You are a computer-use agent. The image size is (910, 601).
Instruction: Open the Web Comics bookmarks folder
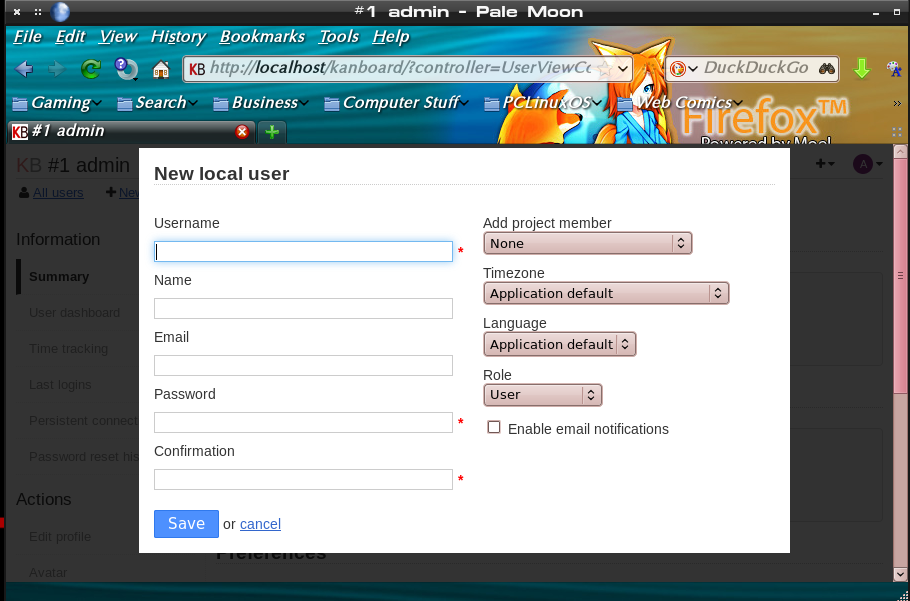coord(680,103)
